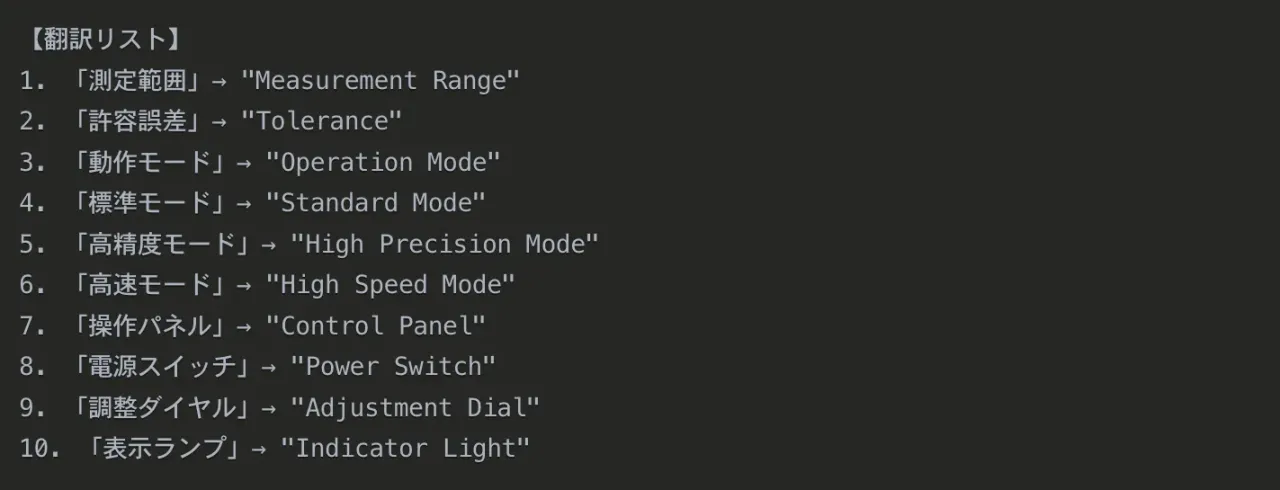Place cursor on "Tolerance" translation

point(322,122)
